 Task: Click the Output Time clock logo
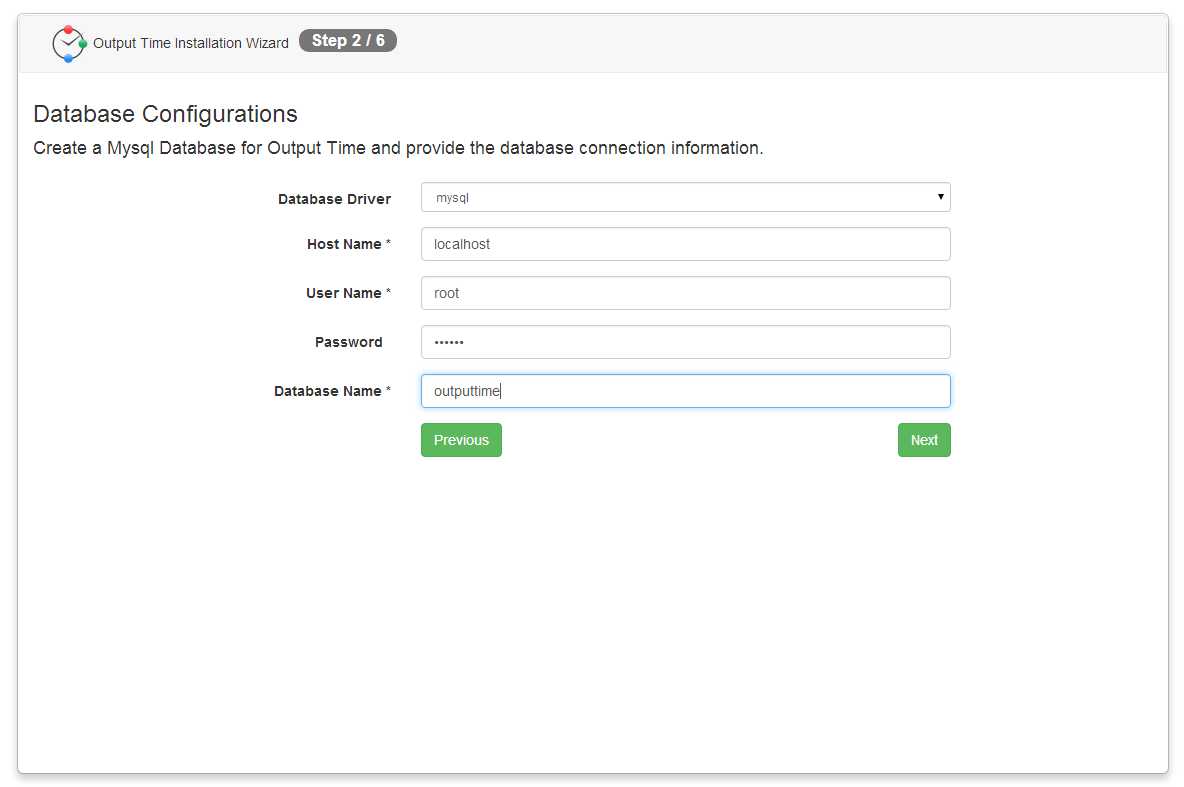tap(69, 44)
